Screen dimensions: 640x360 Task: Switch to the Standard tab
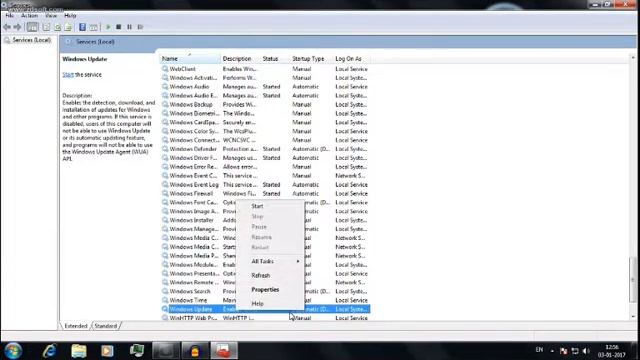[106, 326]
